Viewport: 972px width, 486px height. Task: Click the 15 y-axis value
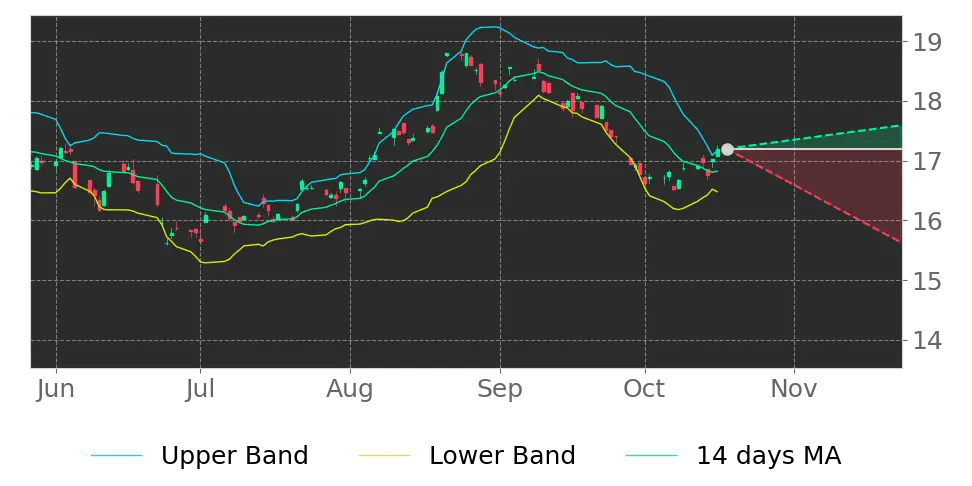coord(925,281)
